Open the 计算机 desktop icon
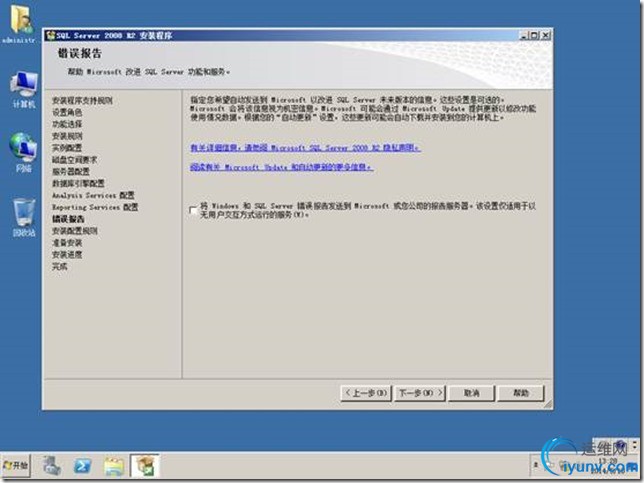Viewport: 644px width, 483px height. coord(23,90)
